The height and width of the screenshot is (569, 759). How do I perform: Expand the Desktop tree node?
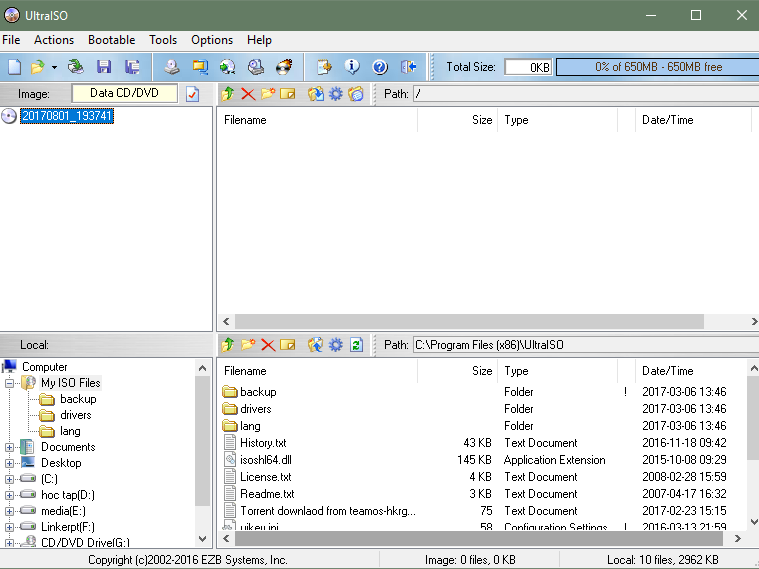pyautogui.click(x=9, y=463)
